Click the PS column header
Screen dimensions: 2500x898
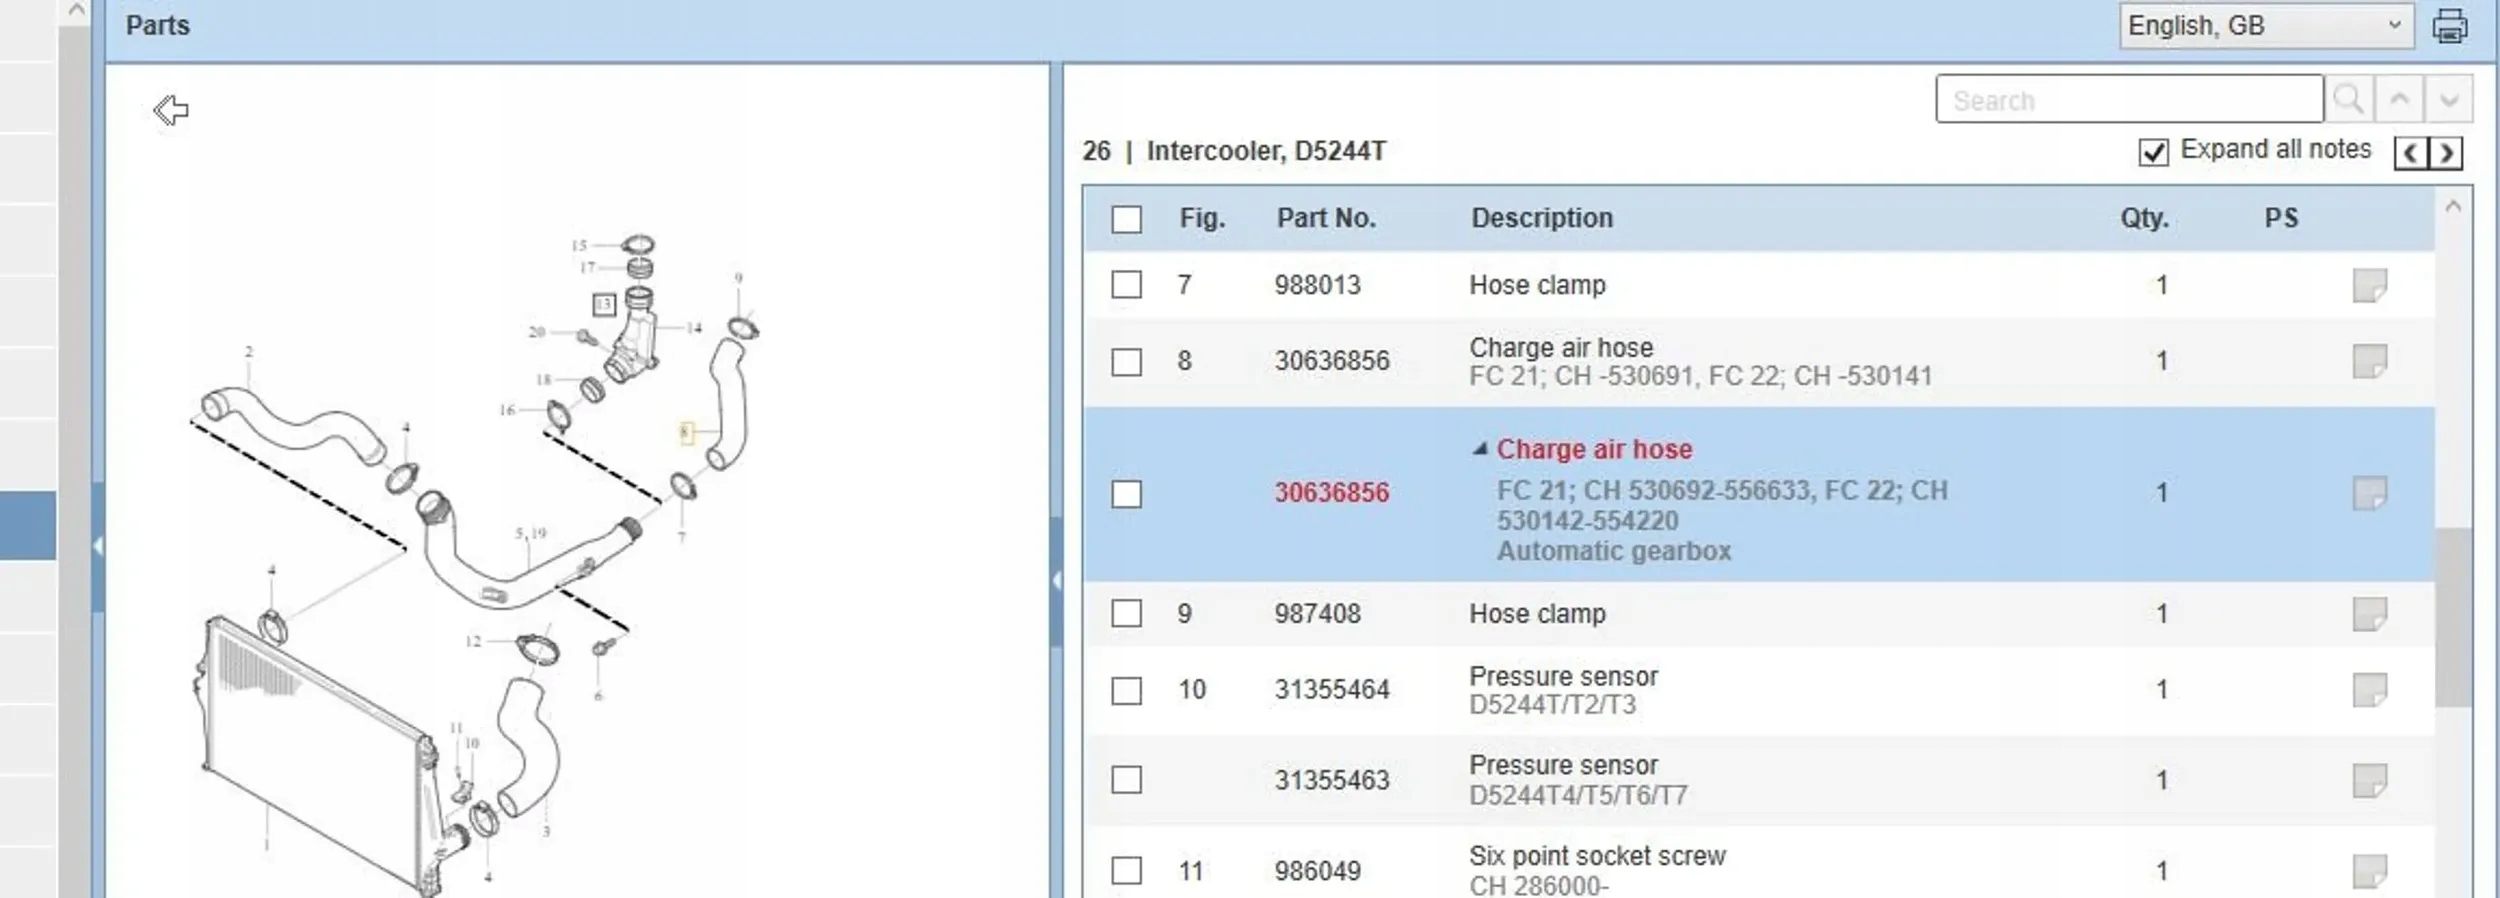pyautogui.click(x=2281, y=218)
